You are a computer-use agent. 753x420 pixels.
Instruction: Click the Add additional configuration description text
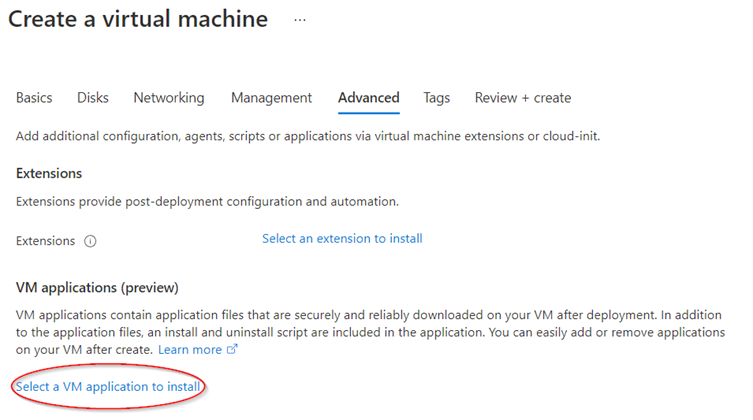308,136
